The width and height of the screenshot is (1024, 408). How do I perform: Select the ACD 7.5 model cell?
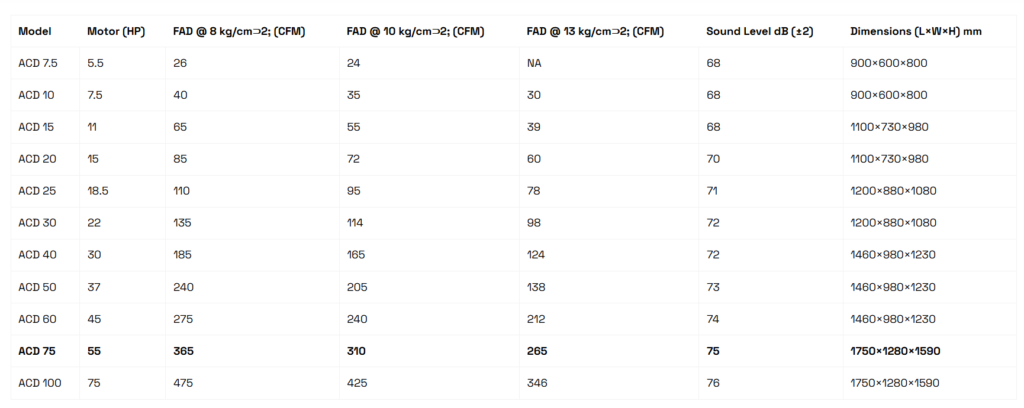pyautogui.click(x=38, y=63)
